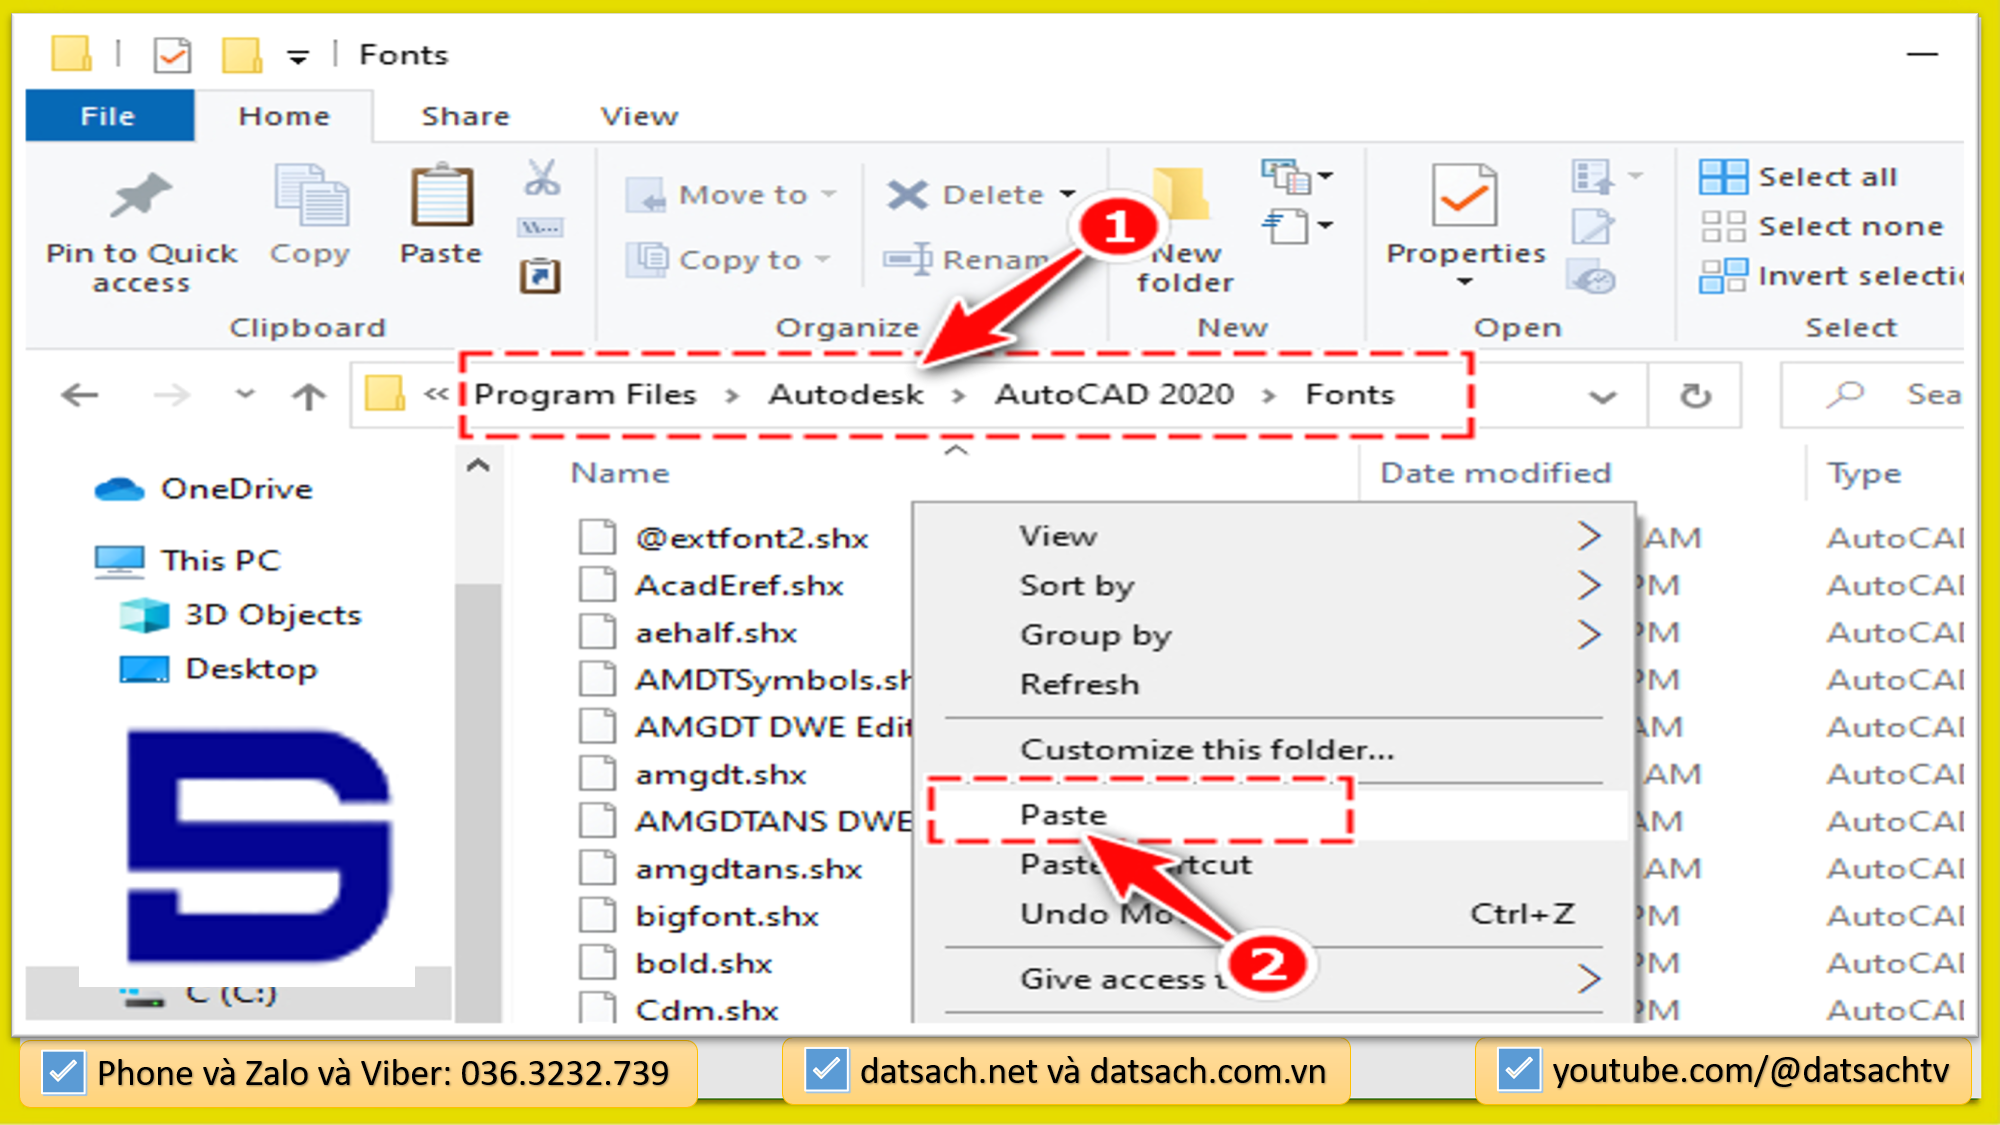Click the Paste shortcut clipboard icon

coord(540,275)
